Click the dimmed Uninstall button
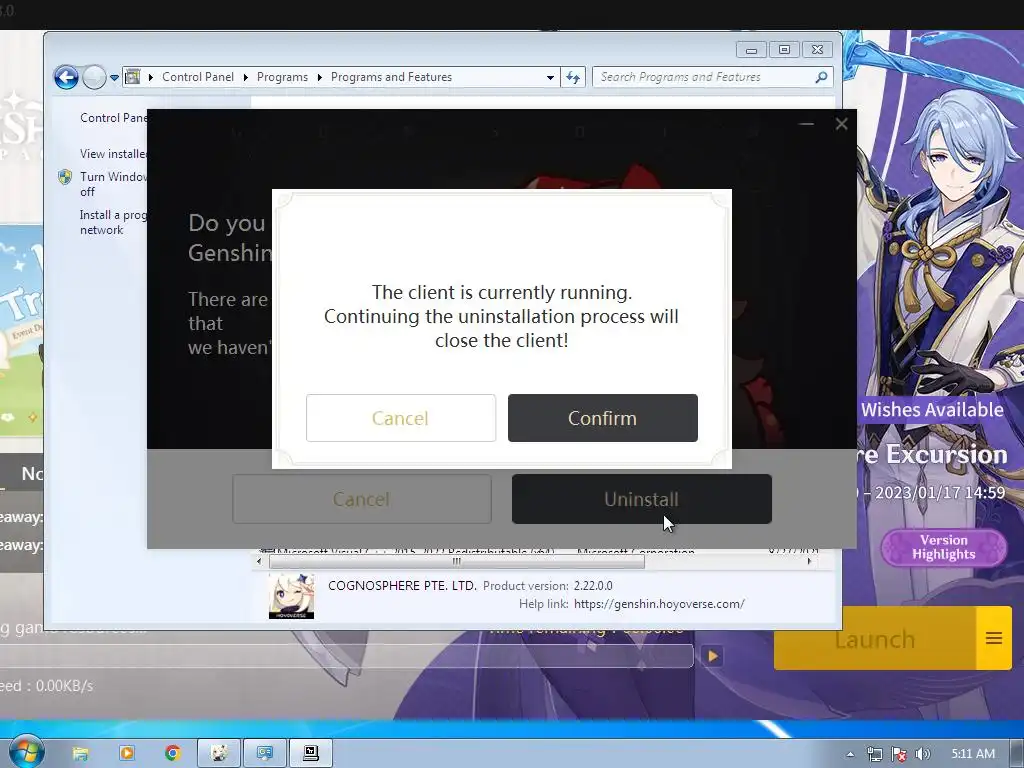The height and width of the screenshot is (768, 1024). click(641, 499)
